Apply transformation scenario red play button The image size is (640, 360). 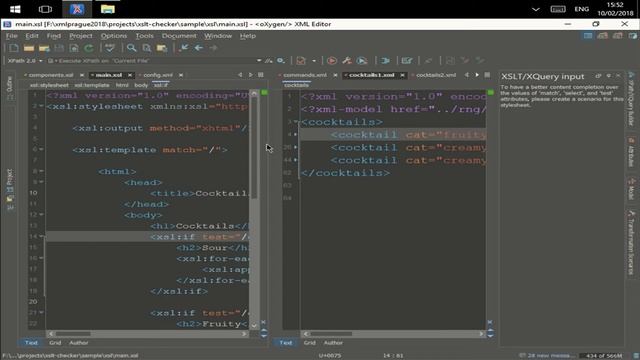332,61
